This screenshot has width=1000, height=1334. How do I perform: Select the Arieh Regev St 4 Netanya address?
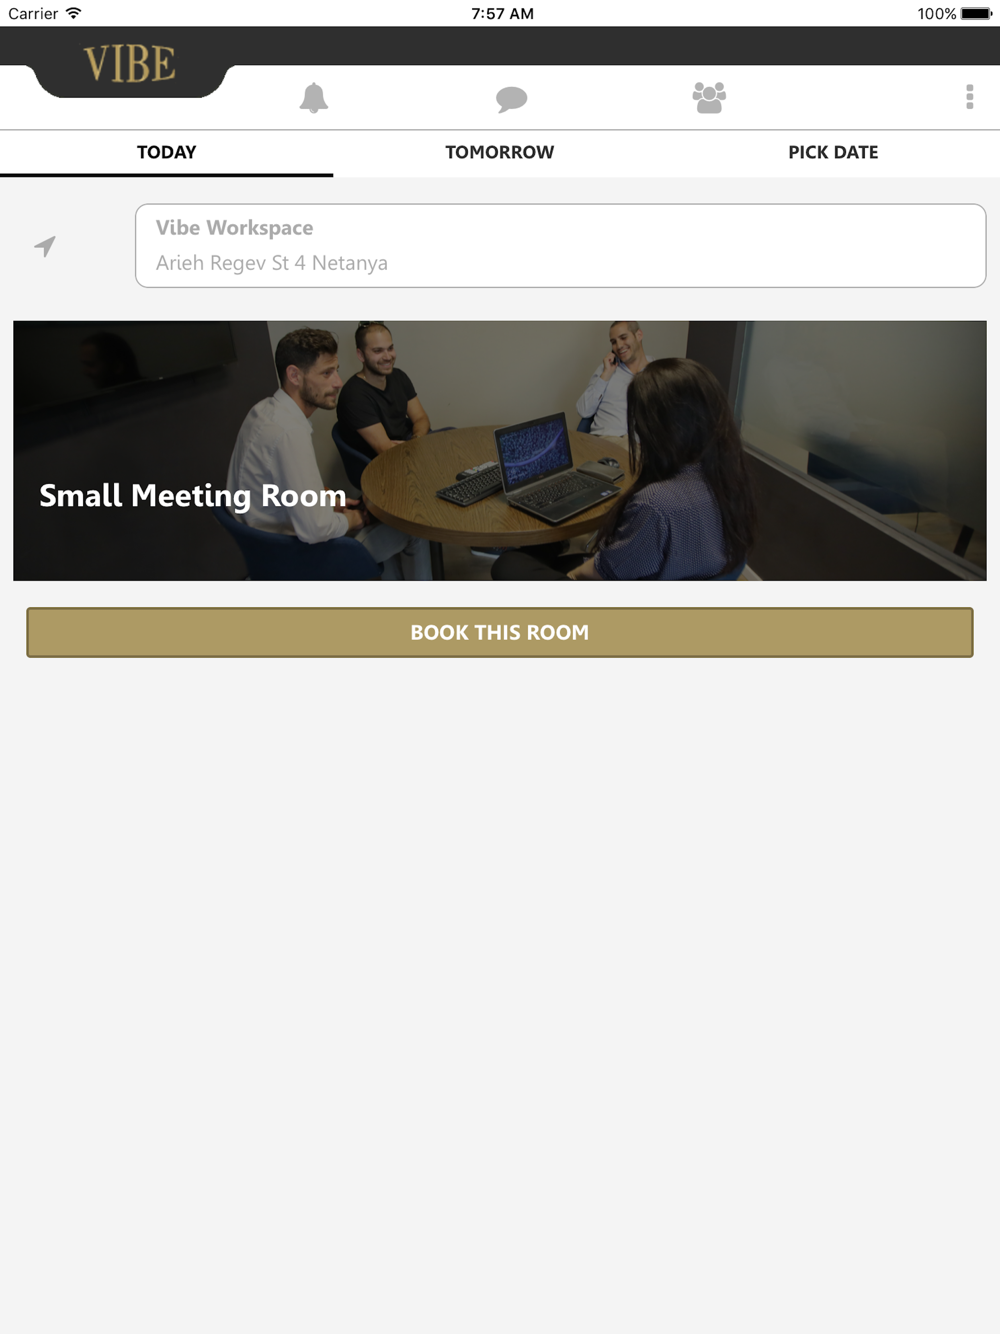coord(272,263)
